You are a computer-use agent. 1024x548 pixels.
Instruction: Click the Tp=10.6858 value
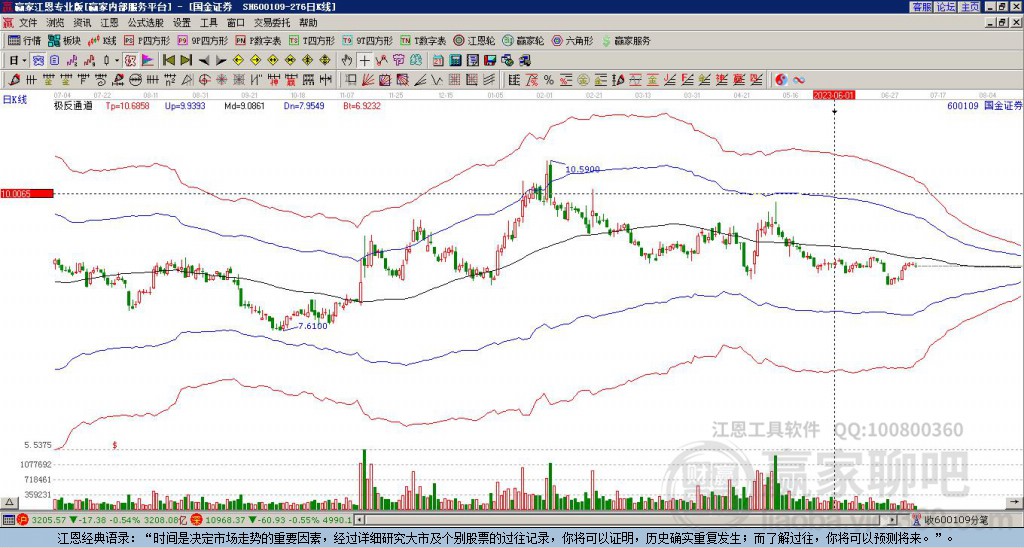(127, 105)
